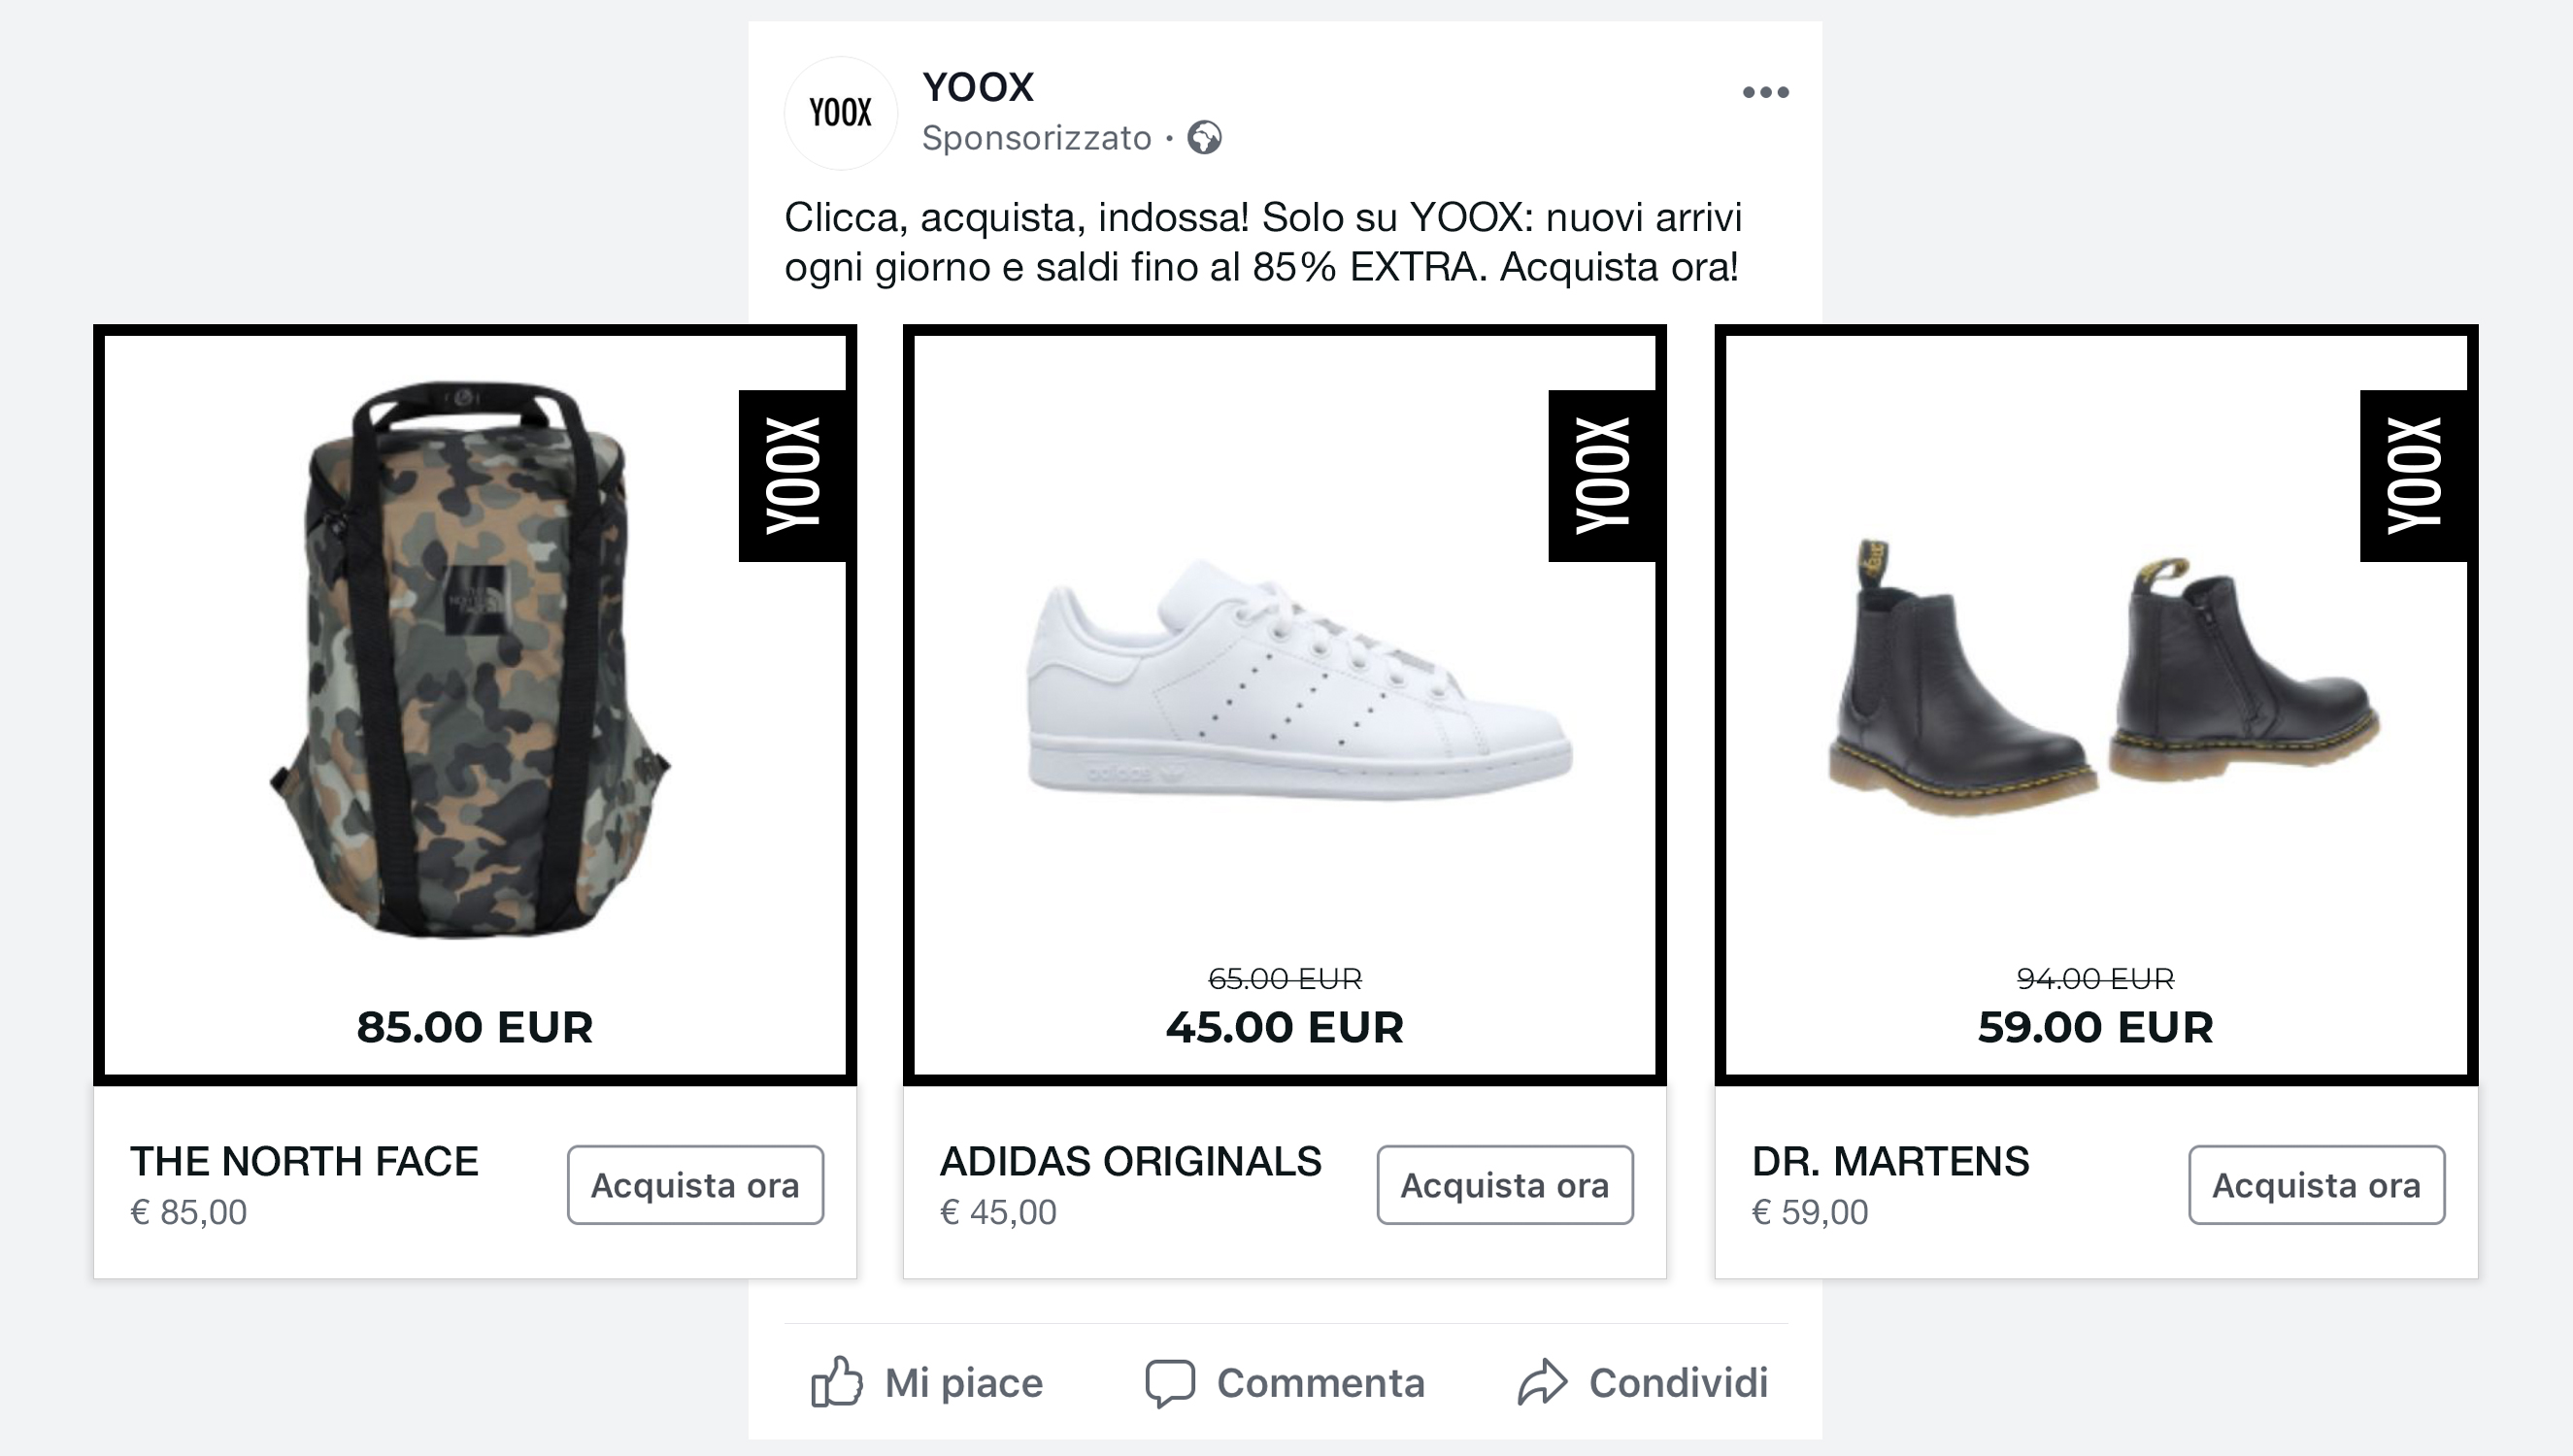This screenshot has width=2573, height=1456.
Task: Open the YOOX page name link
Action: 978,86
